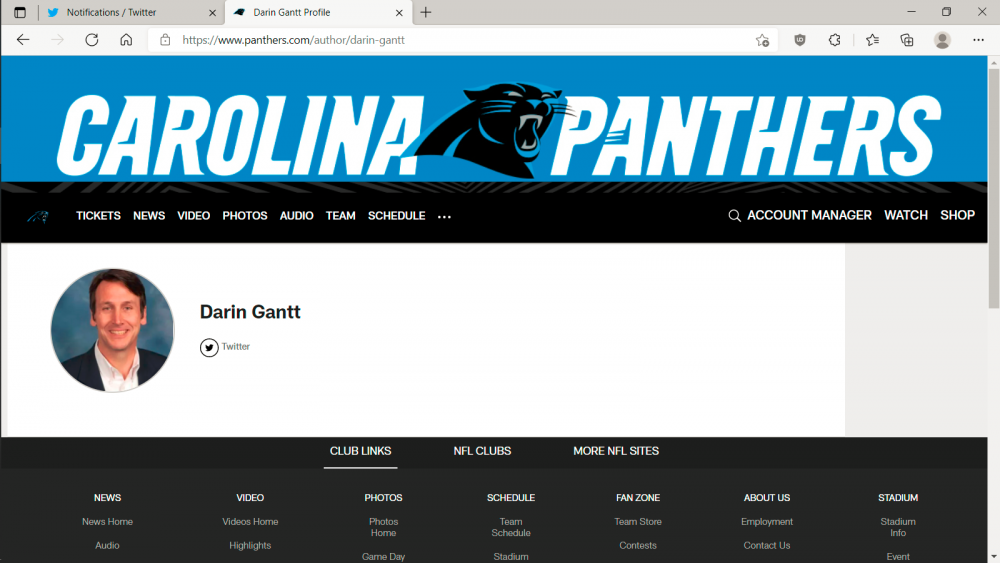1000x563 pixels.
Task: Expand the three-dot more navigation menu
Action: coord(445,216)
